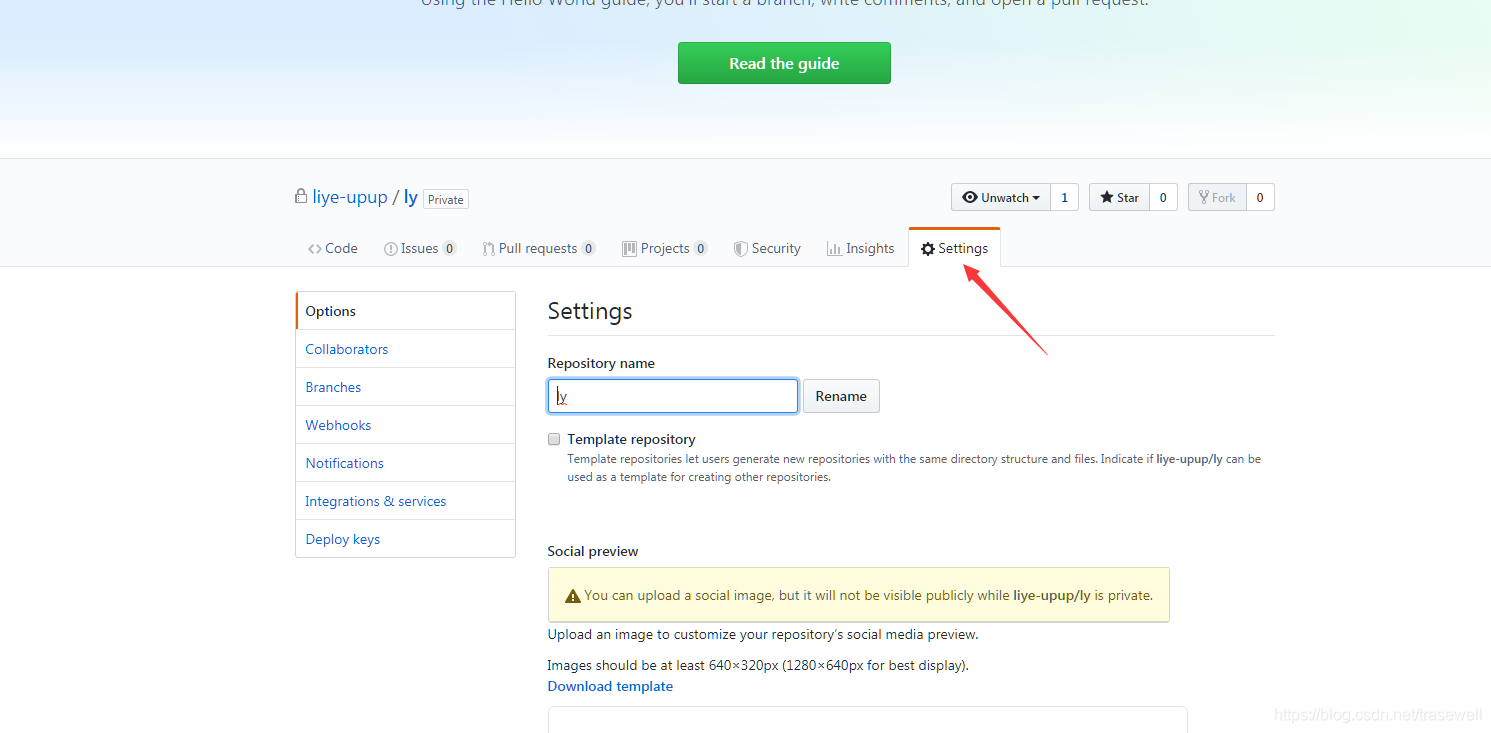This screenshot has height=733, width=1491.
Task: Click the Repository name input field
Action: 673,396
